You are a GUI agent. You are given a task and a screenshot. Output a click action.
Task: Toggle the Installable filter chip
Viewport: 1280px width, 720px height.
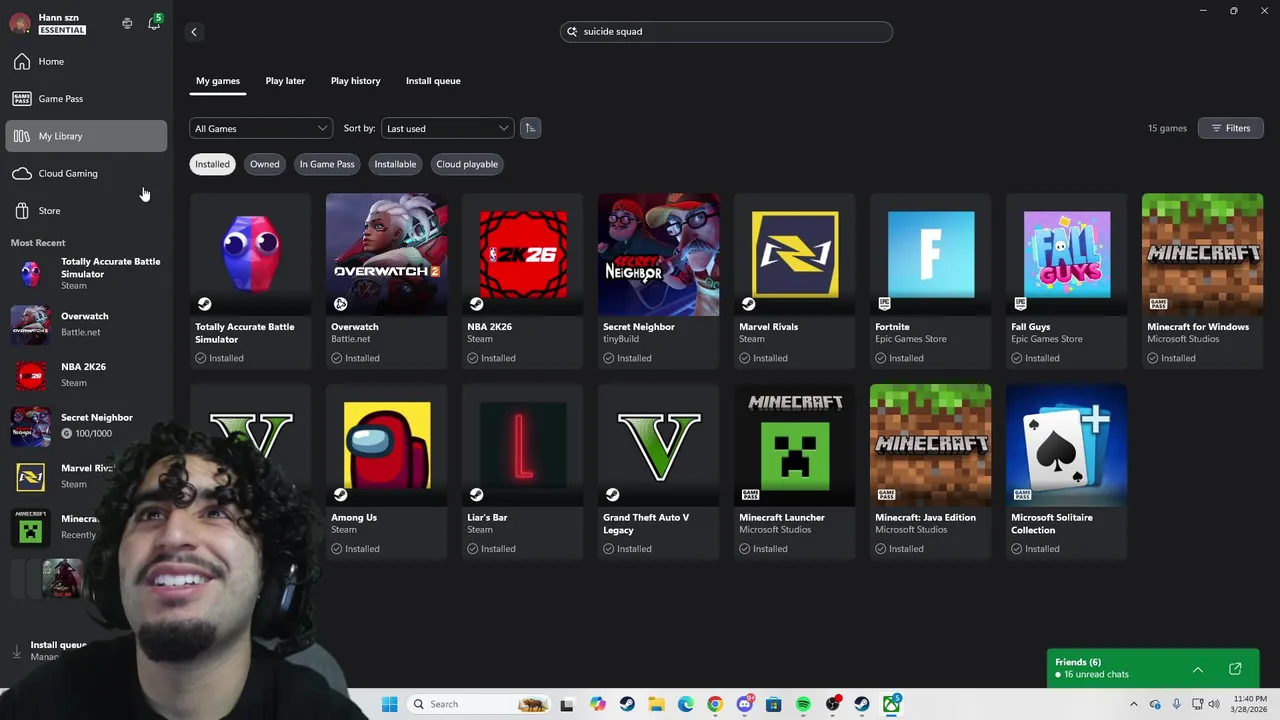(395, 164)
